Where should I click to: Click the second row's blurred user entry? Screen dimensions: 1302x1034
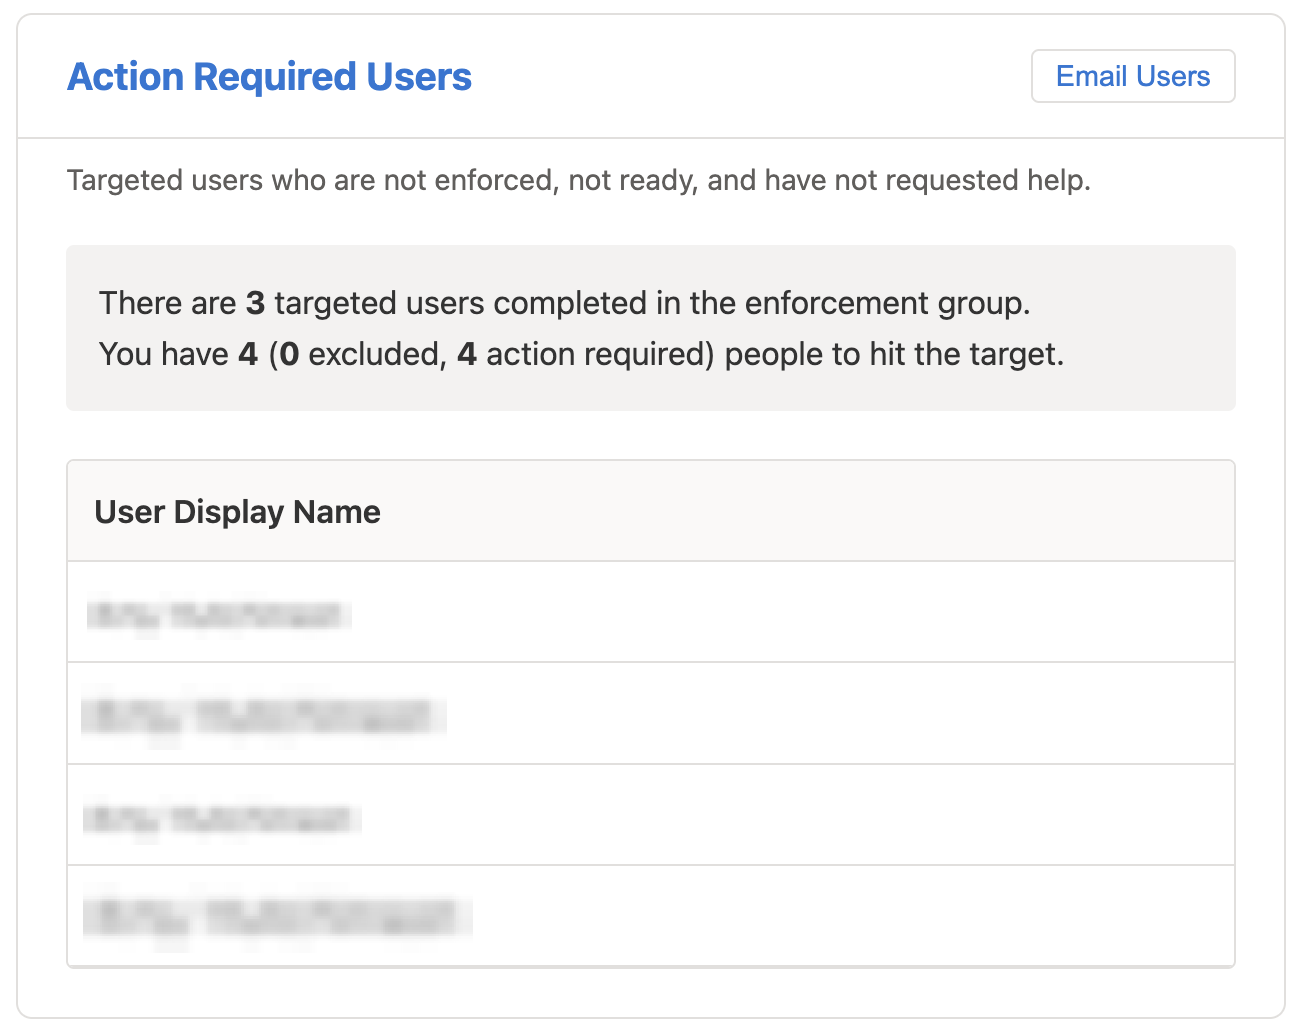(x=260, y=712)
